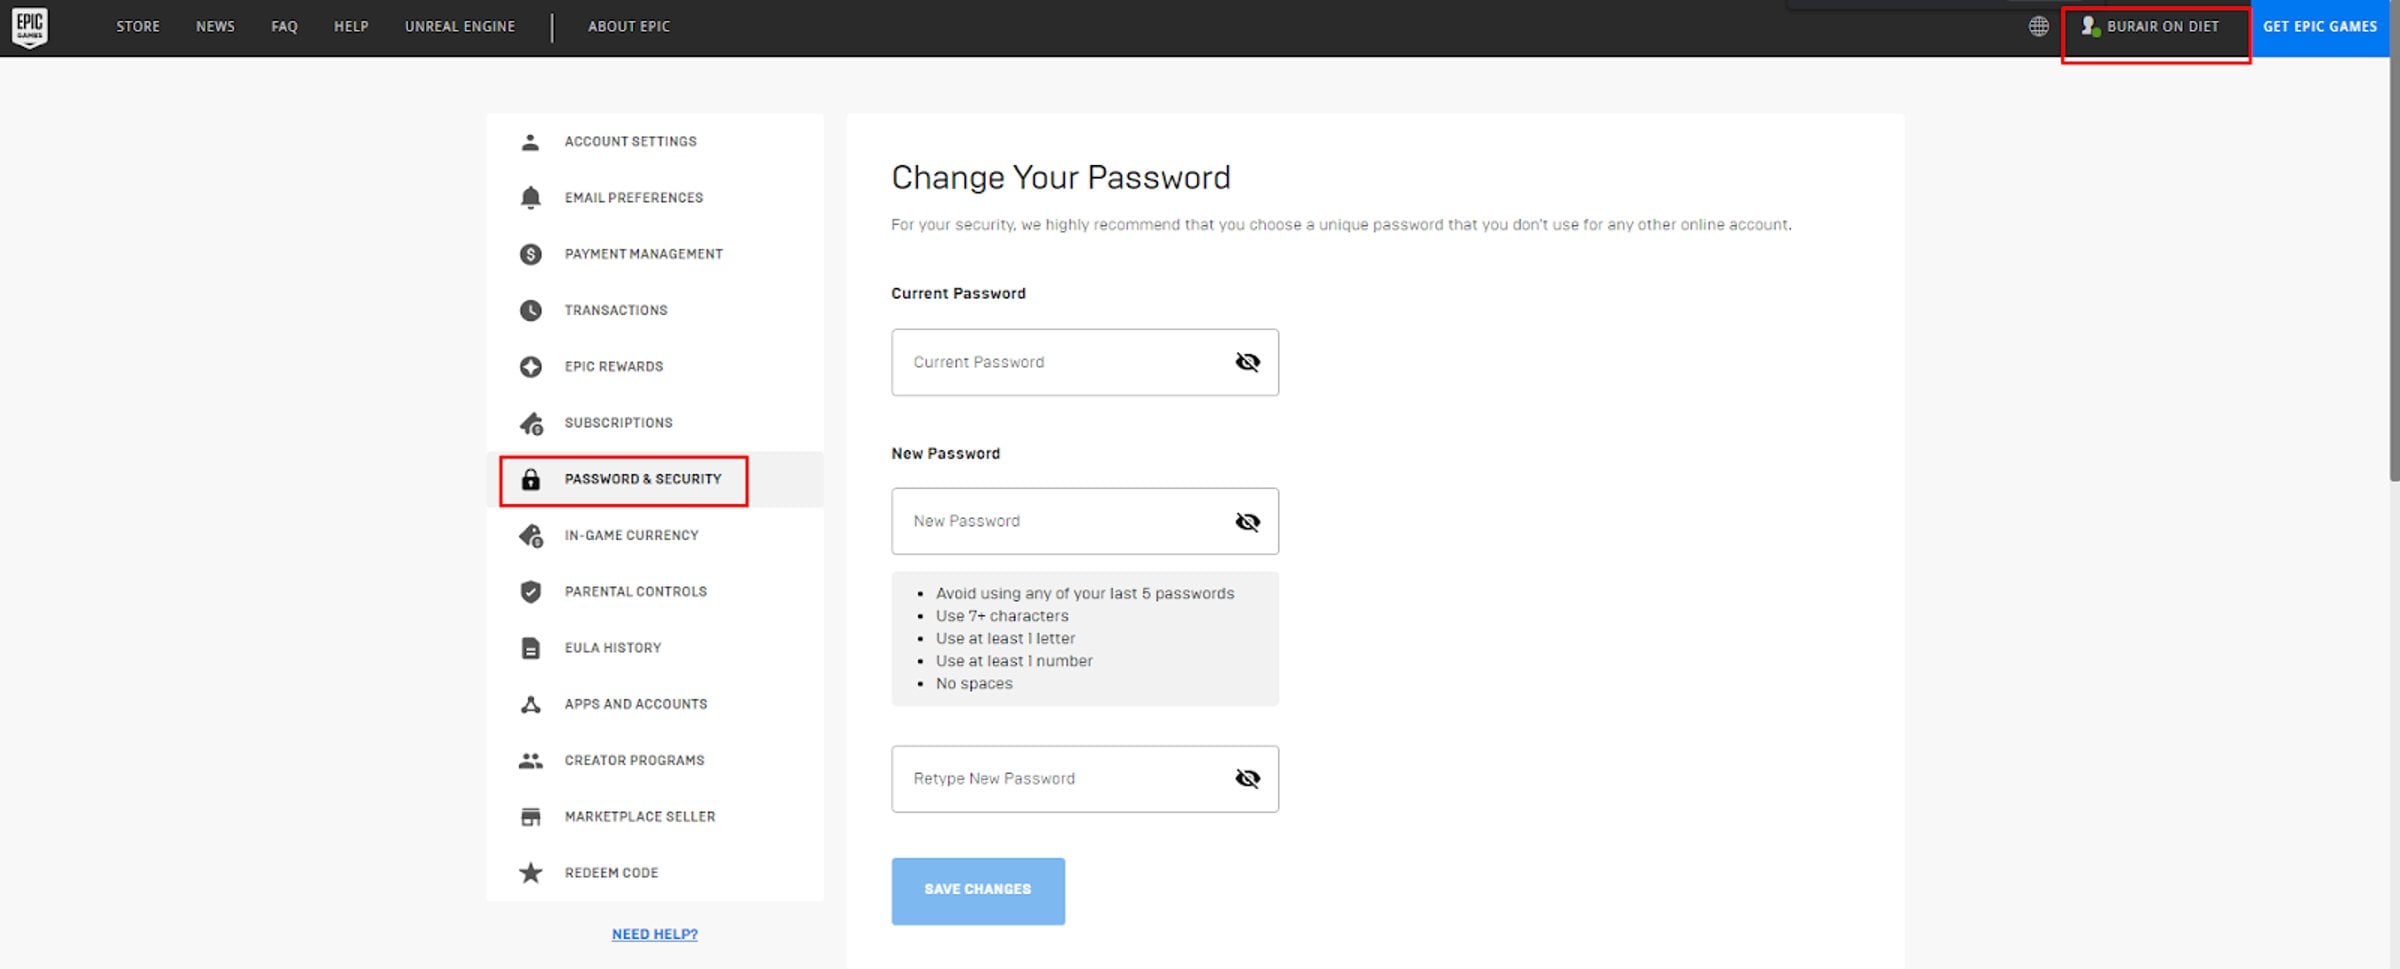Click the Password & Security lock icon
Screen dimensions: 2400x969
coord(530,479)
